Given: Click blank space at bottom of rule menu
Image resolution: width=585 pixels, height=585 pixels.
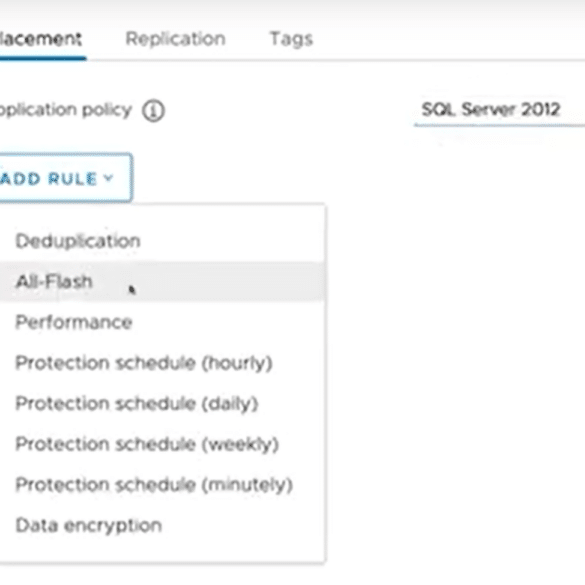Looking at the screenshot, I should (162, 554).
